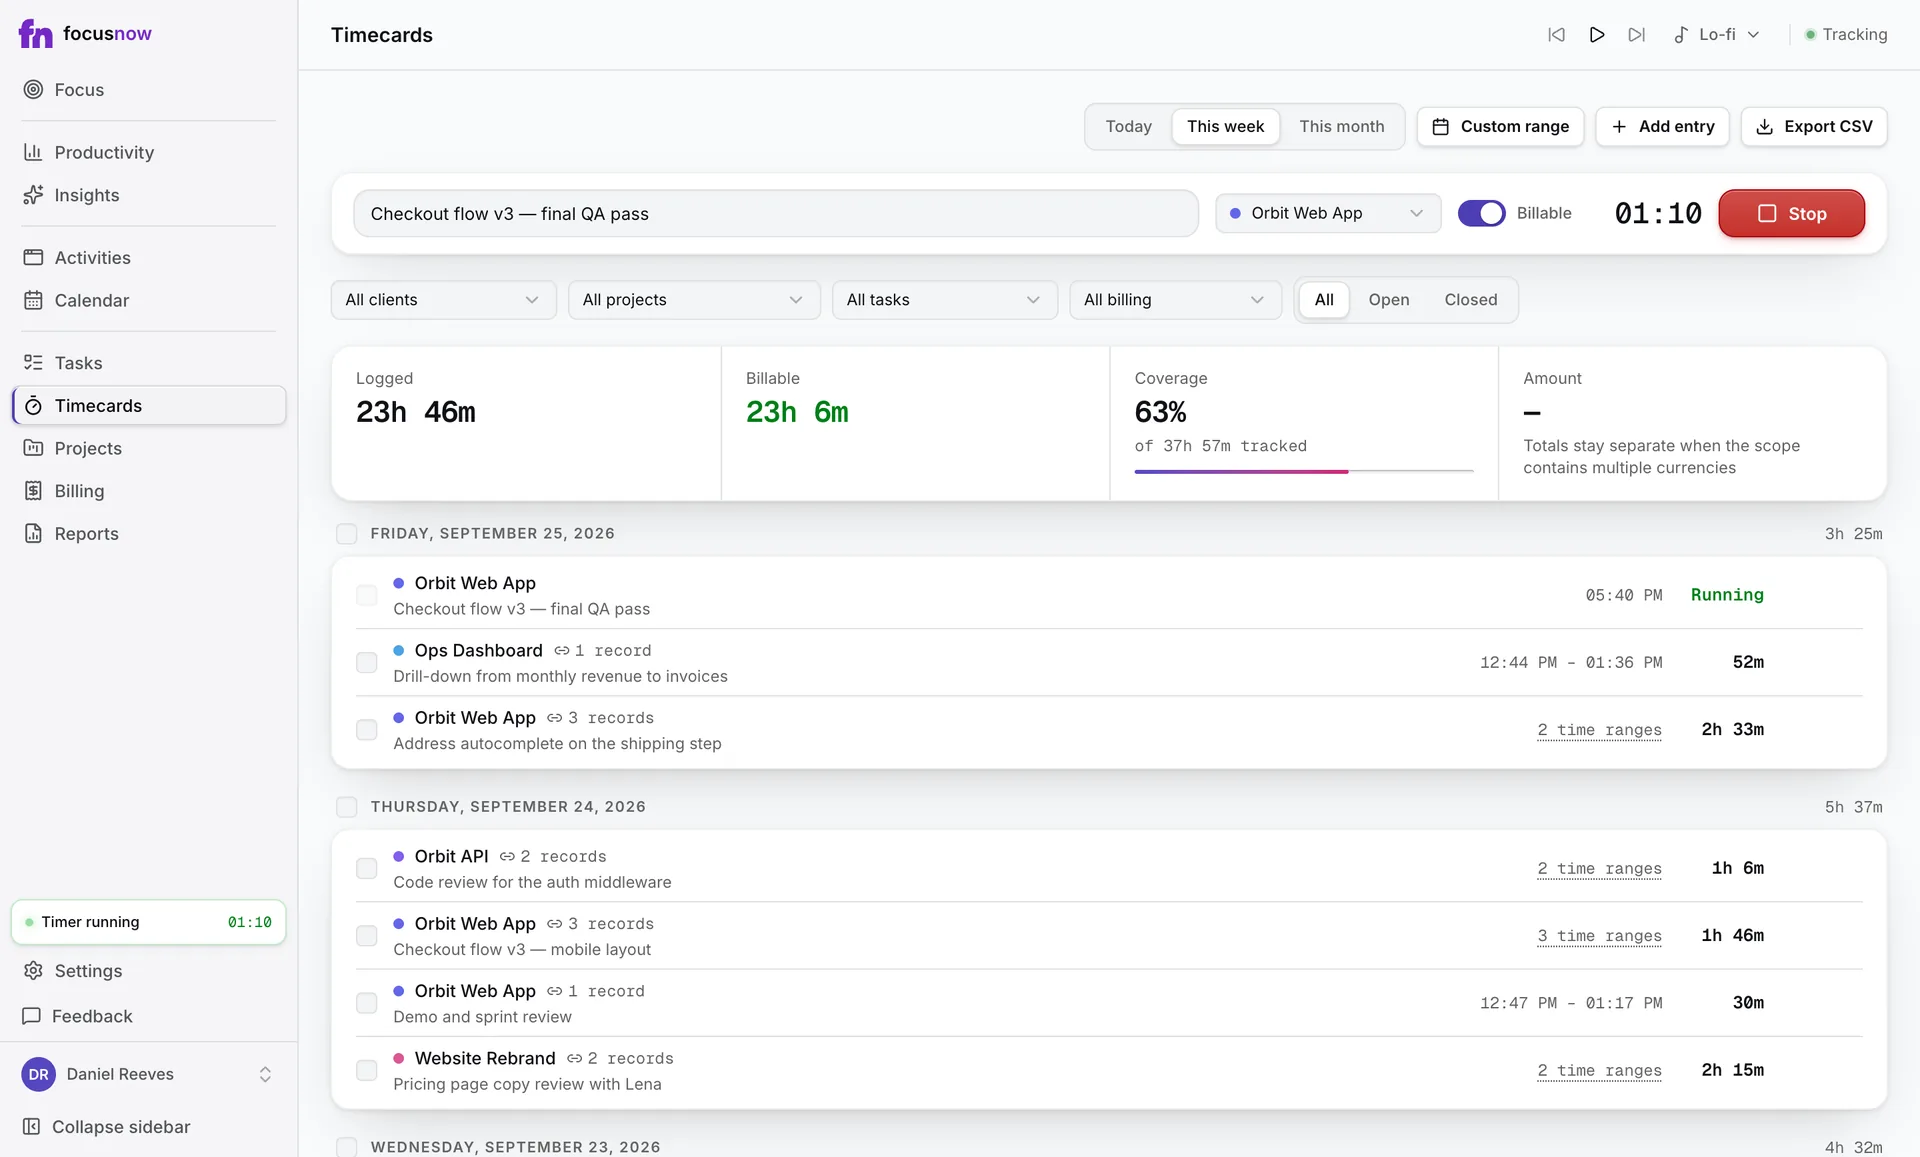The image size is (1920, 1157).
Task: Open Reports in the sidebar
Action: (149, 534)
